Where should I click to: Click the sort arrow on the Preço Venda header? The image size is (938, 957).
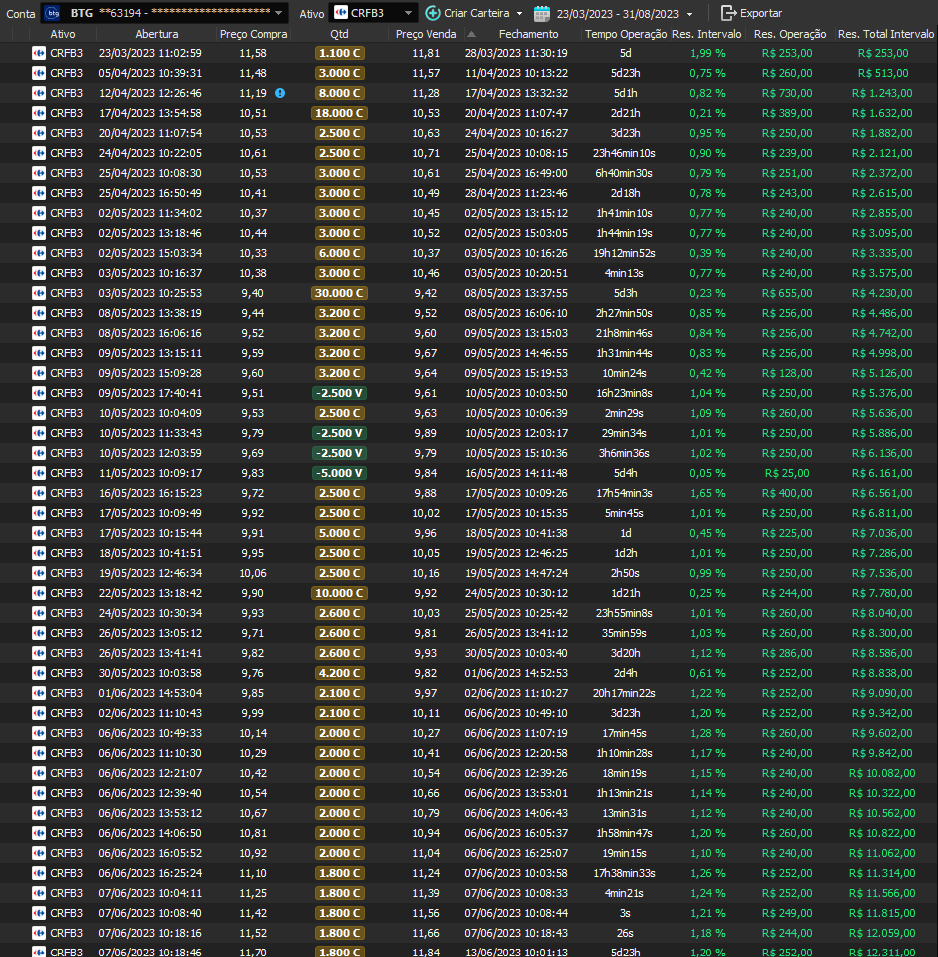pyautogui.click(x=472, y=34)
